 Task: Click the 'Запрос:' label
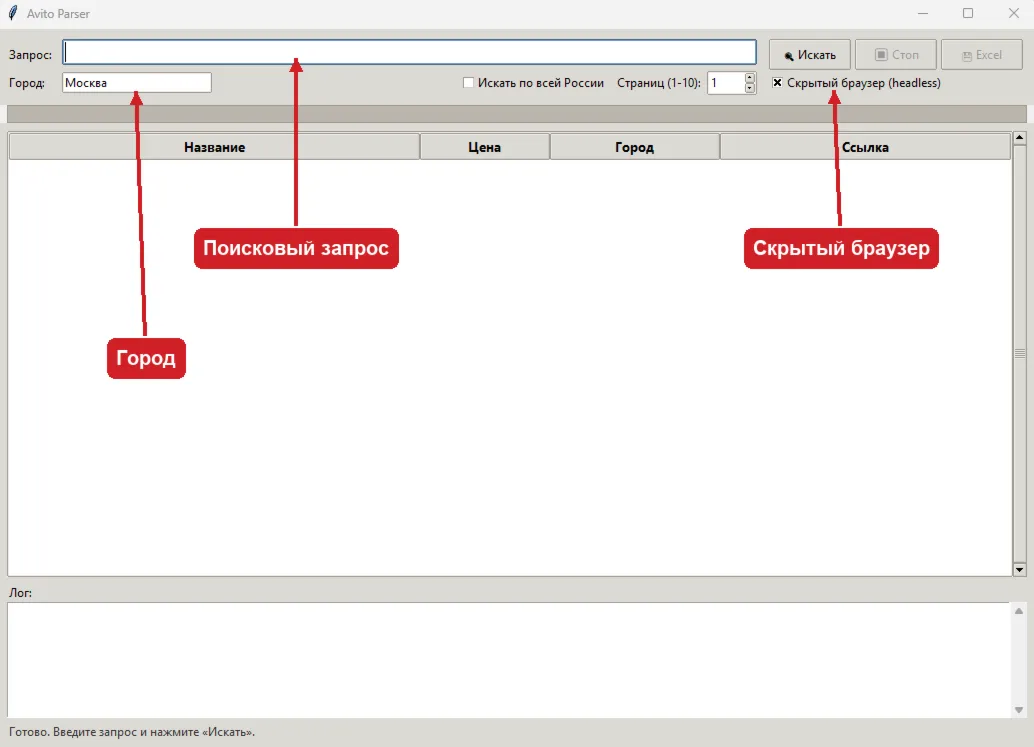[30, 55]
